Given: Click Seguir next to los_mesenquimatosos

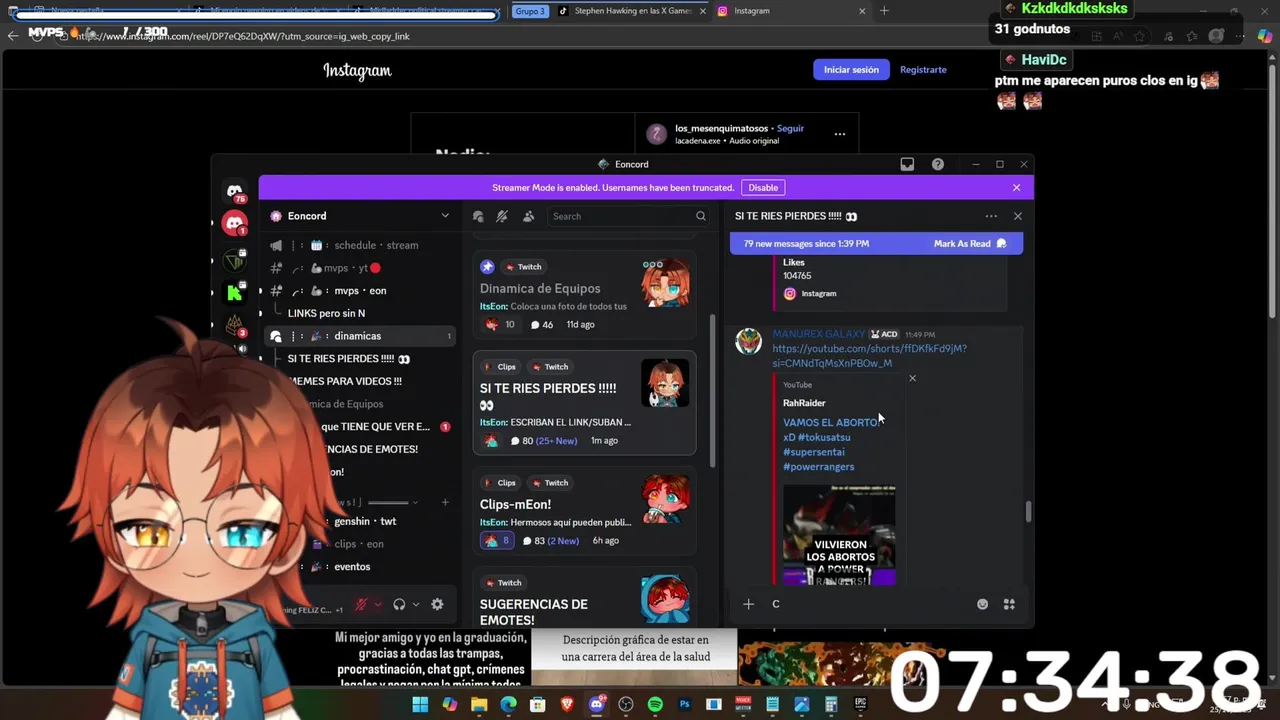Looking at the screenshot, I should (x=790, y=129).
